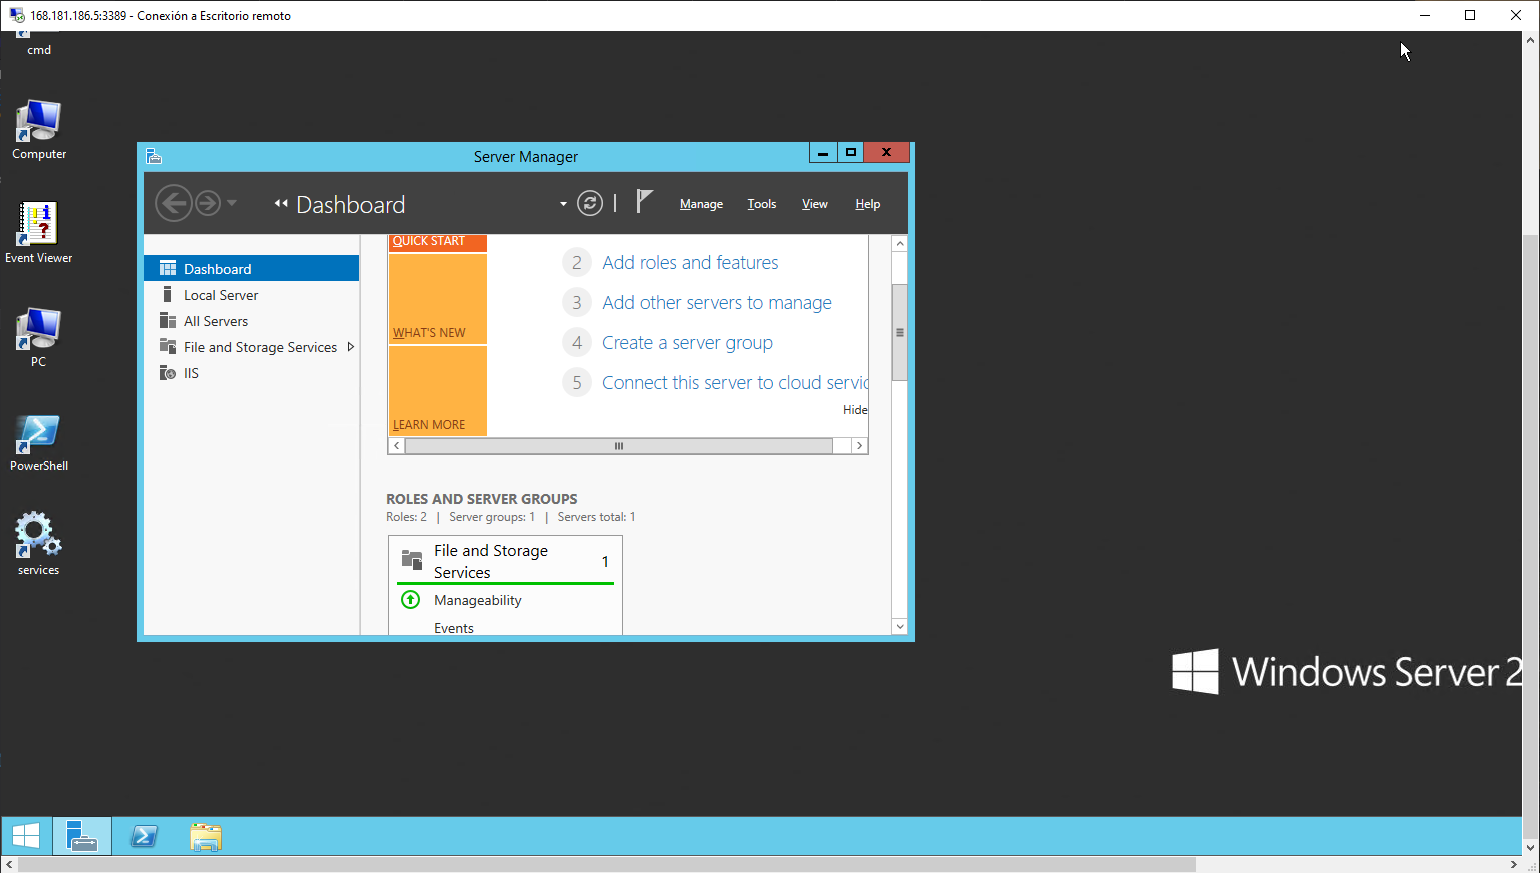Click the dashboard vertical scrollbar thumb
The width and height of the screenshot is (1540, 873).
899,332
